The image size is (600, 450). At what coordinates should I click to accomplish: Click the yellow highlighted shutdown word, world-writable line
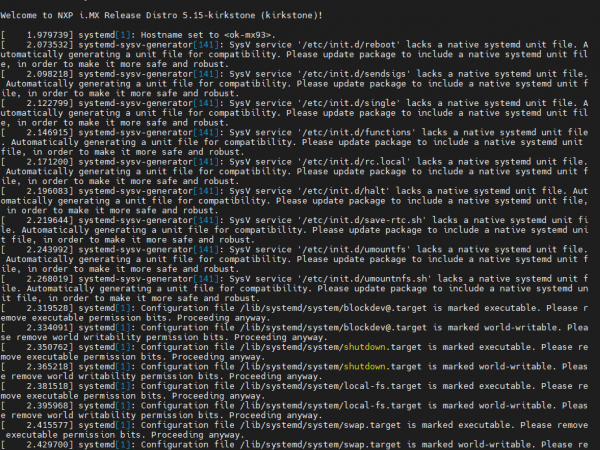coord(362,366)
